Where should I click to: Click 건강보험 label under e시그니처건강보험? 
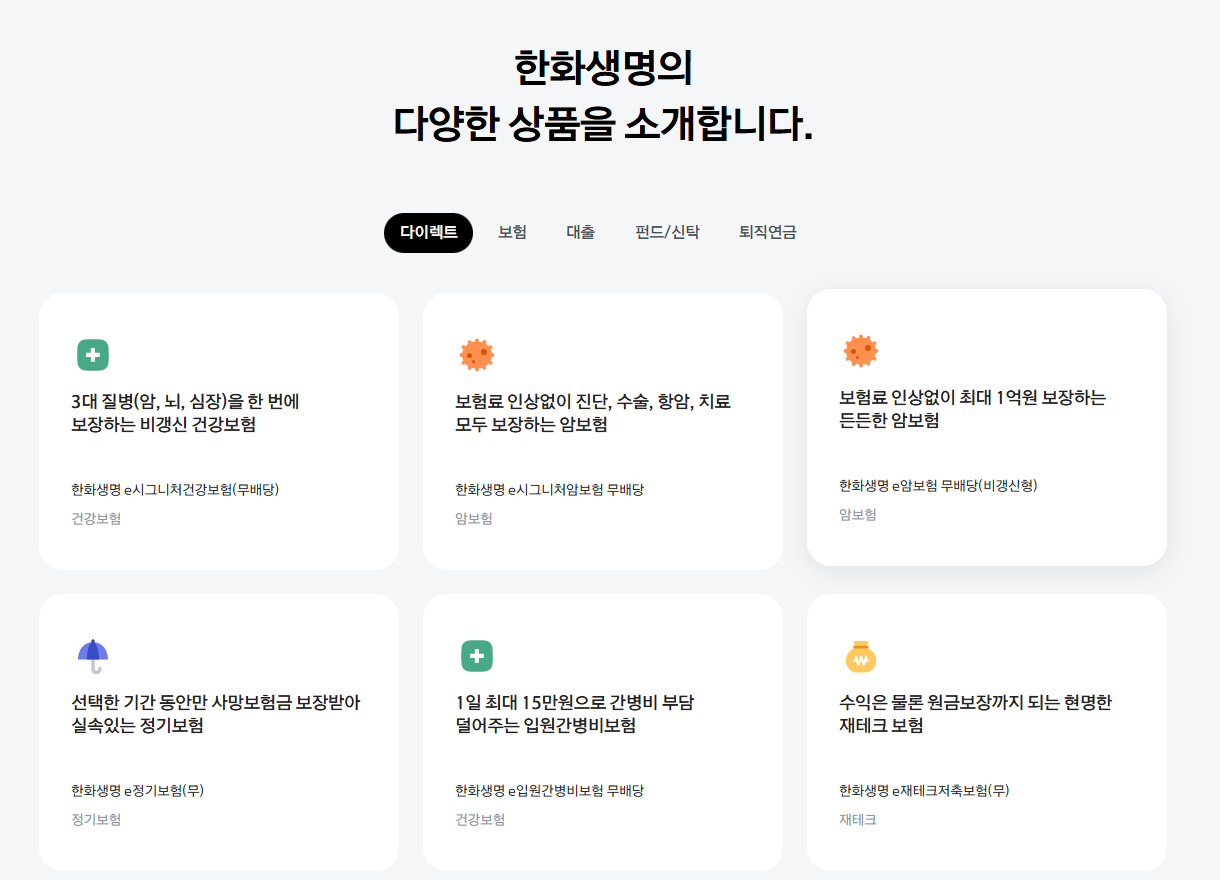pyautogui.click(x=96, y=519)
